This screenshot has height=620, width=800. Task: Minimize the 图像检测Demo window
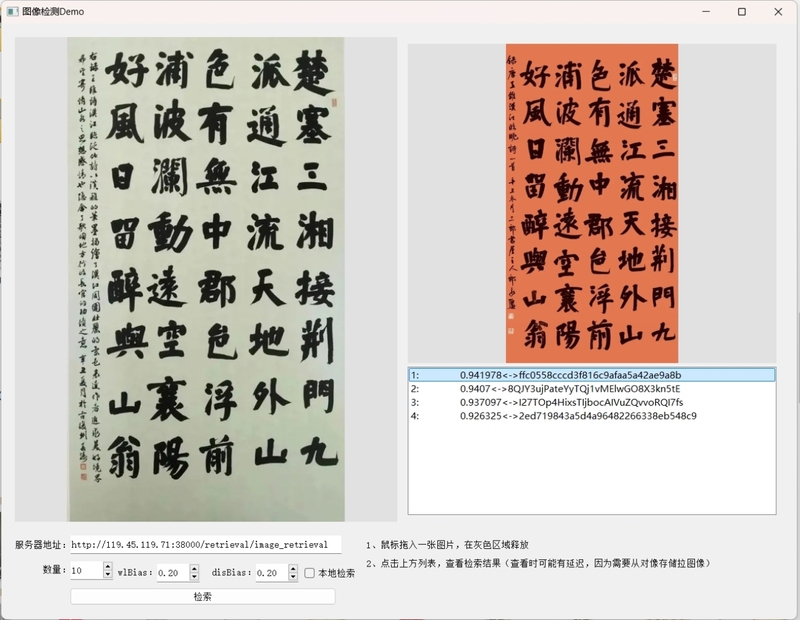click(x=706, y=11)
